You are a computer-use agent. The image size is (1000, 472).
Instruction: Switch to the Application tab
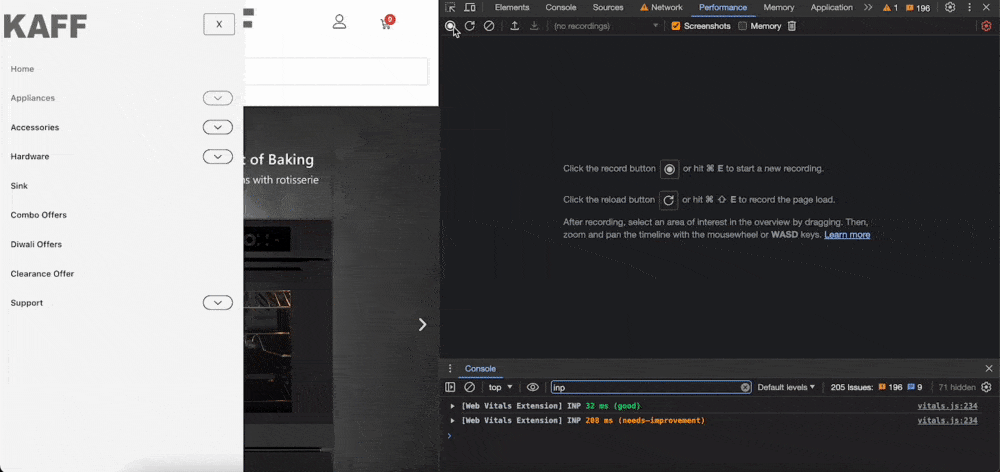tap(832, 8)
